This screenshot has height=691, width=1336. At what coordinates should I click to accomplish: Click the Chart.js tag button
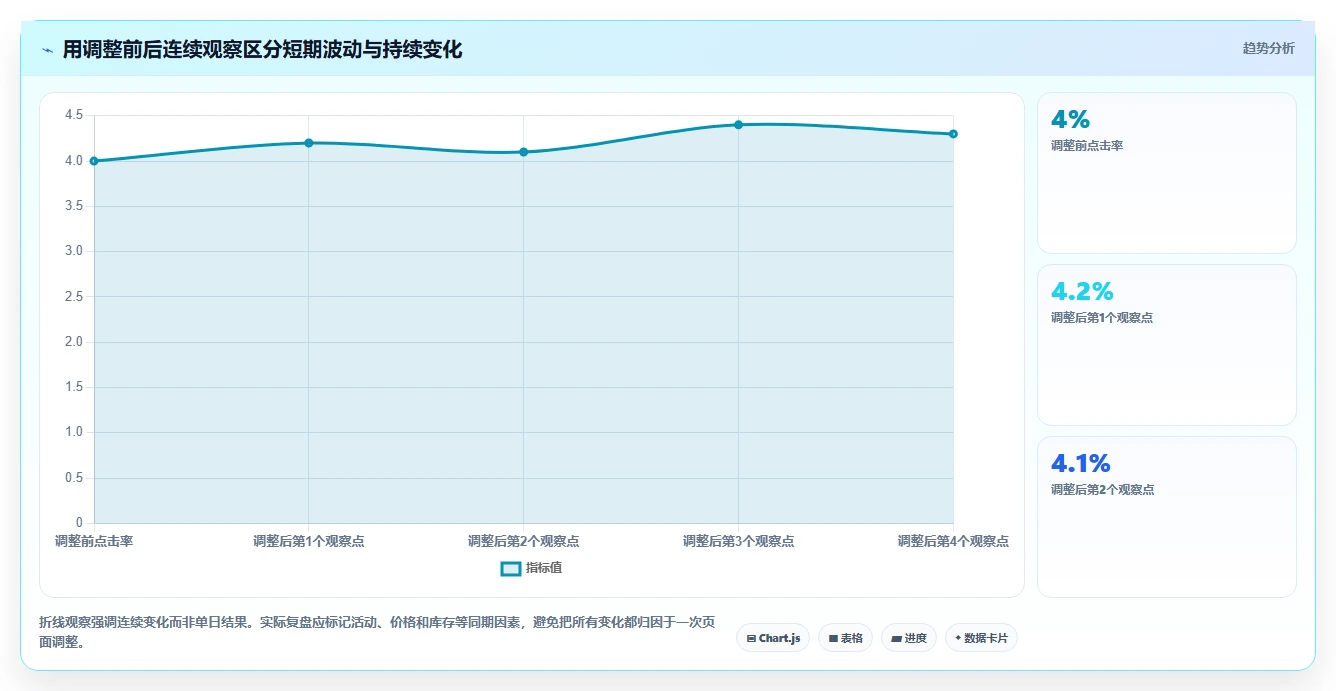pyautogui.click(x=773, y=638)
